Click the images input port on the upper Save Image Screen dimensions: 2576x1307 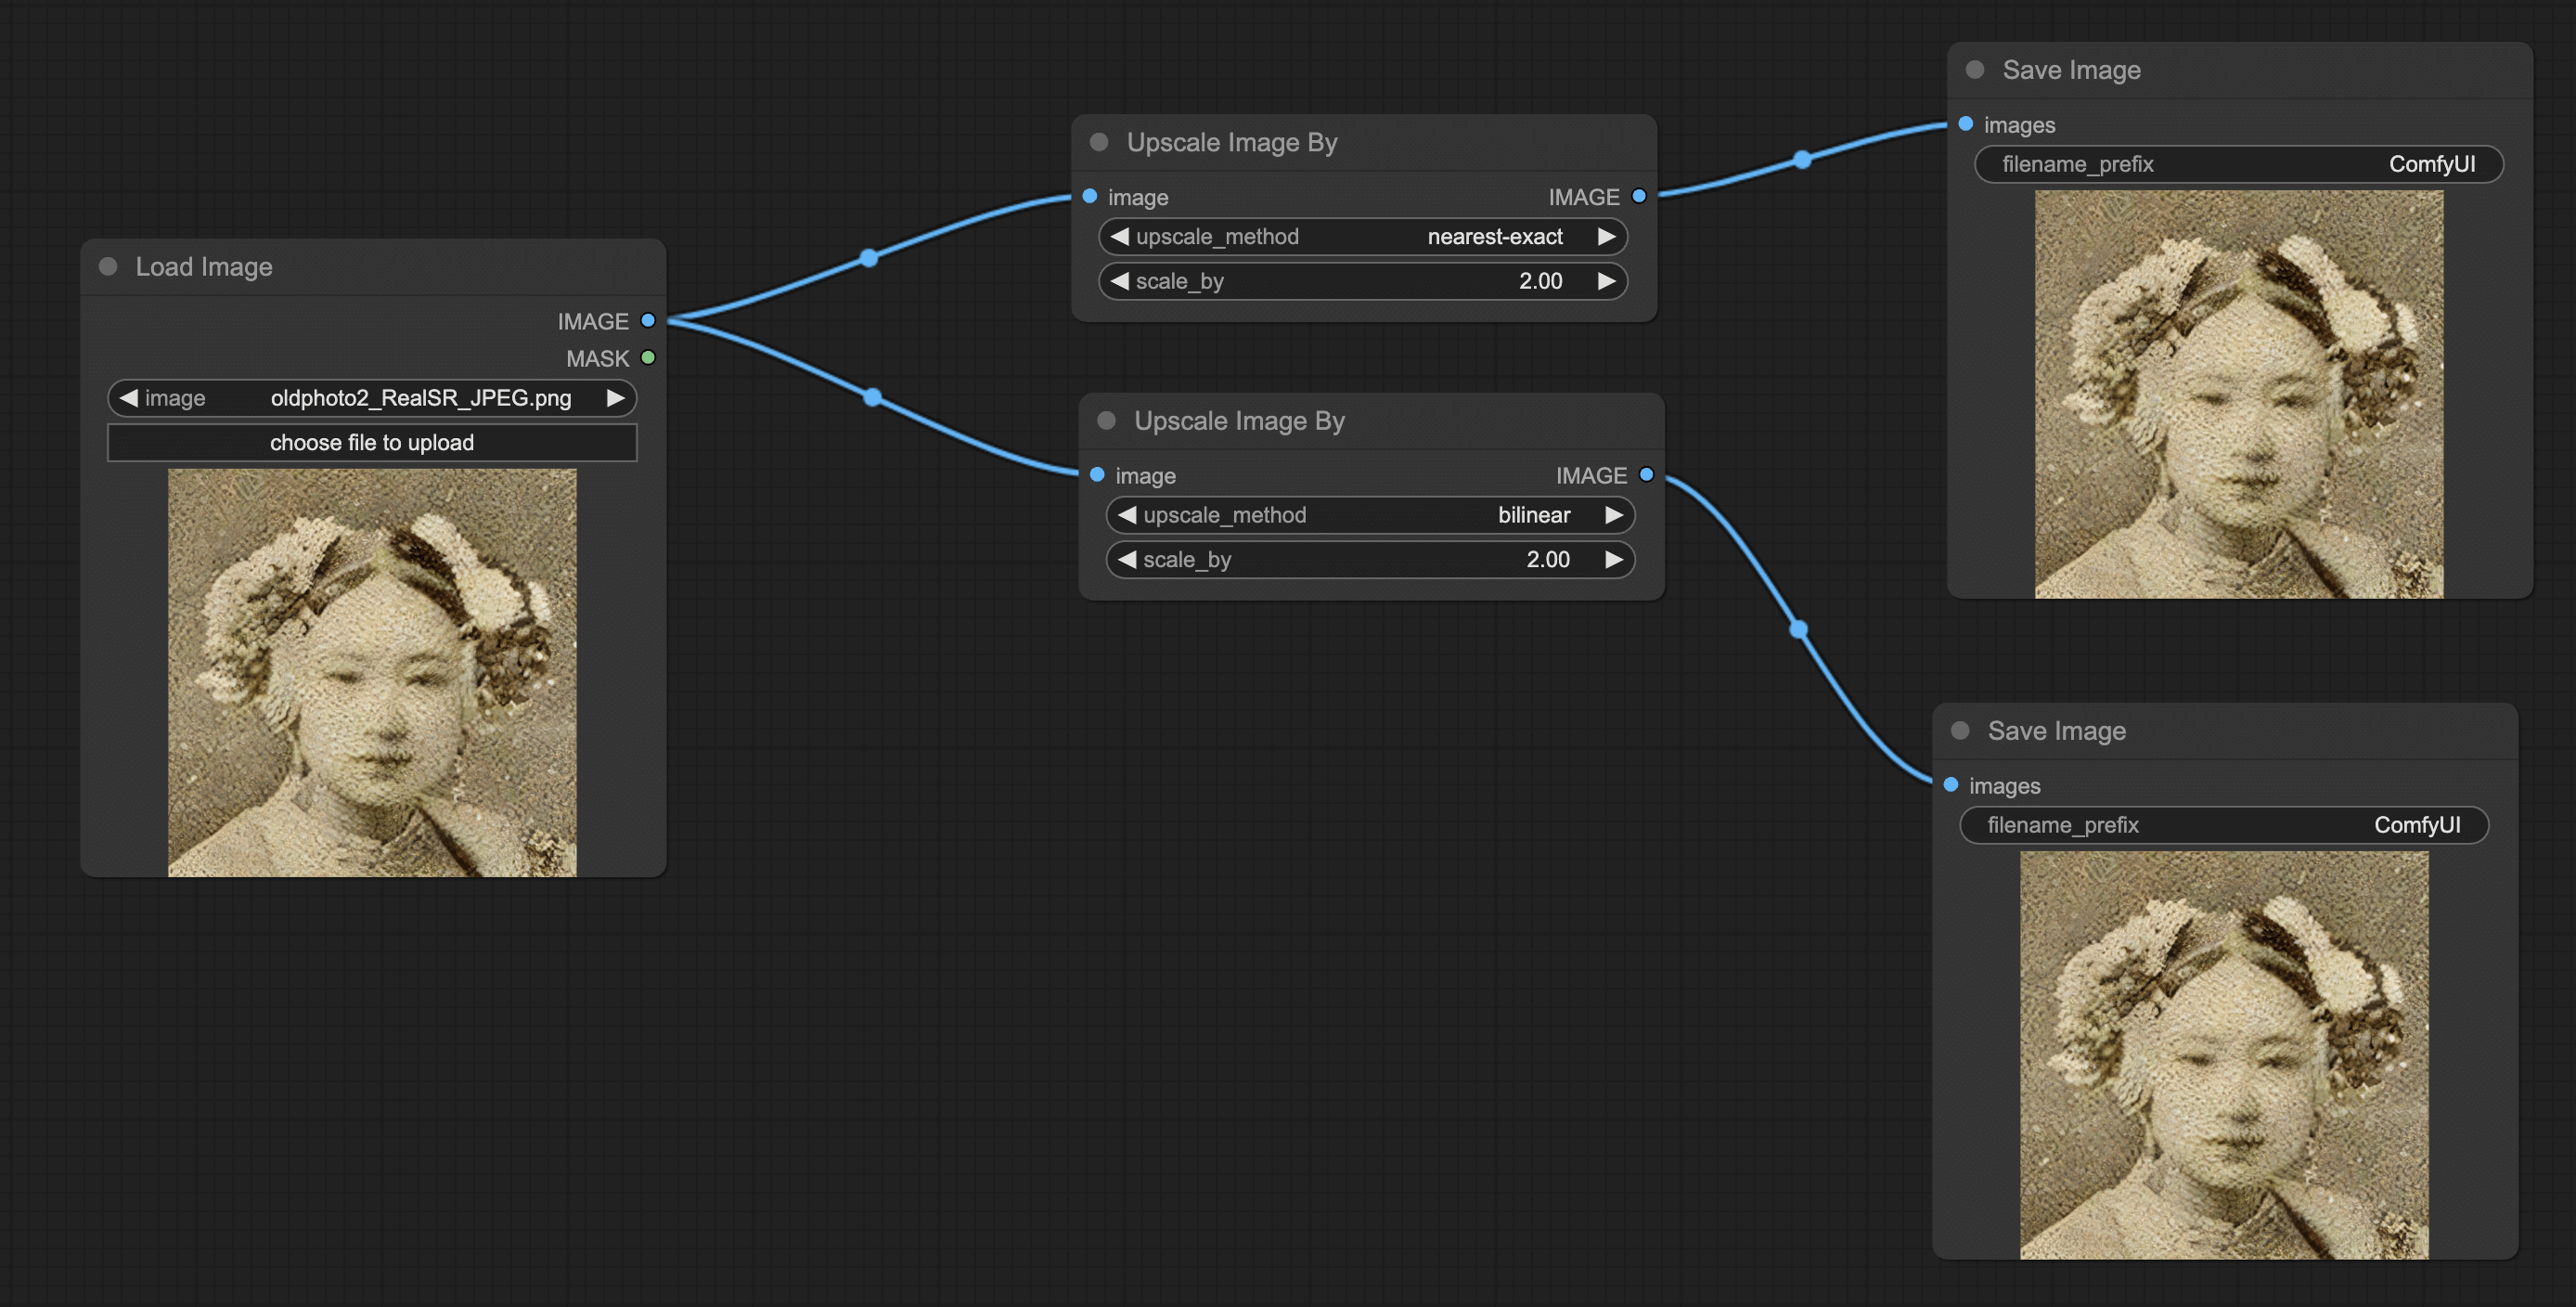1966,124
